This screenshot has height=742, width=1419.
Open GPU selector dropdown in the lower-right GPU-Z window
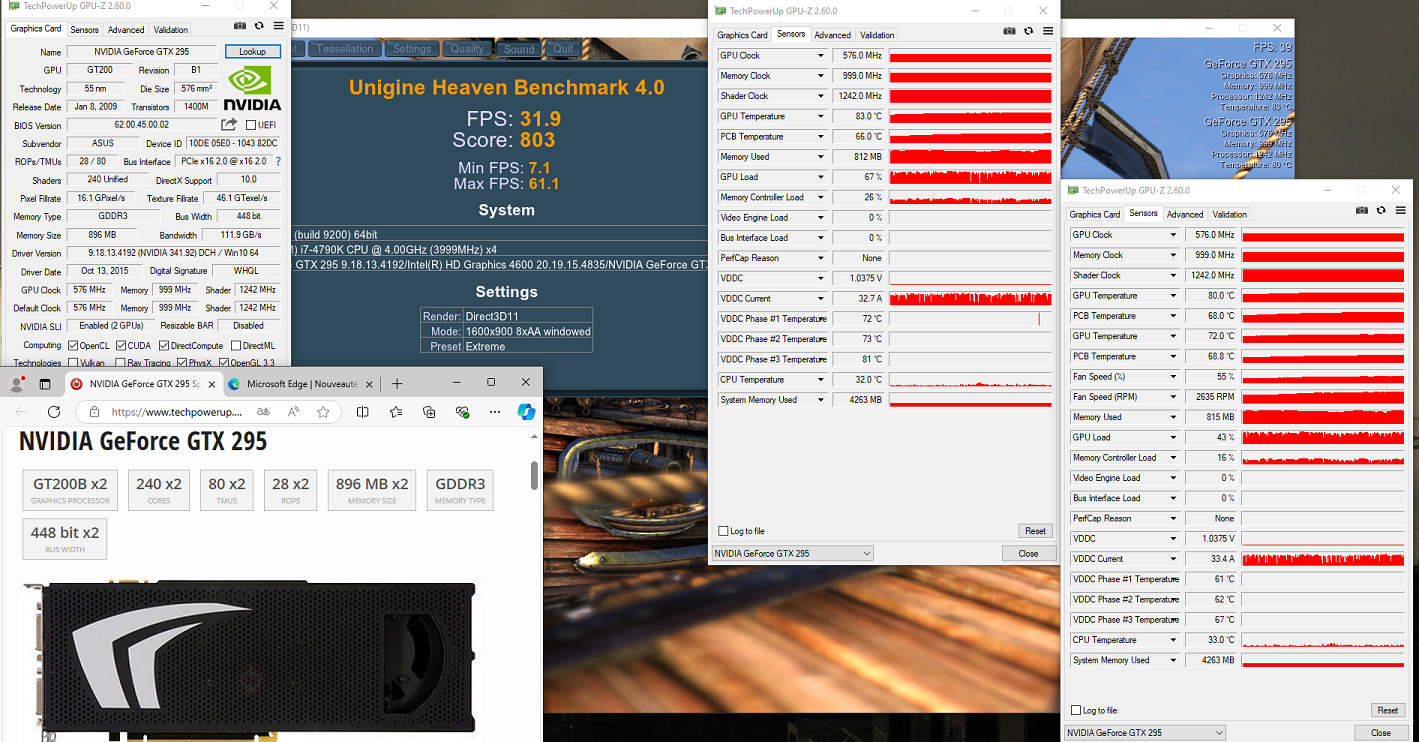click(1145, 733)
